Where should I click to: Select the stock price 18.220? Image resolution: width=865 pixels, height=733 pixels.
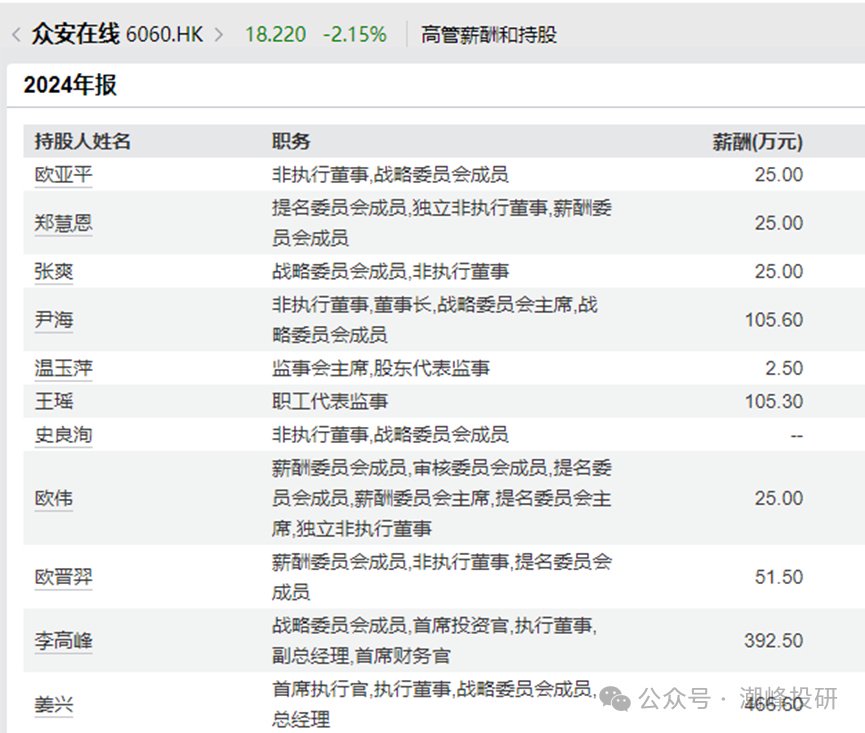click(275, 35)
